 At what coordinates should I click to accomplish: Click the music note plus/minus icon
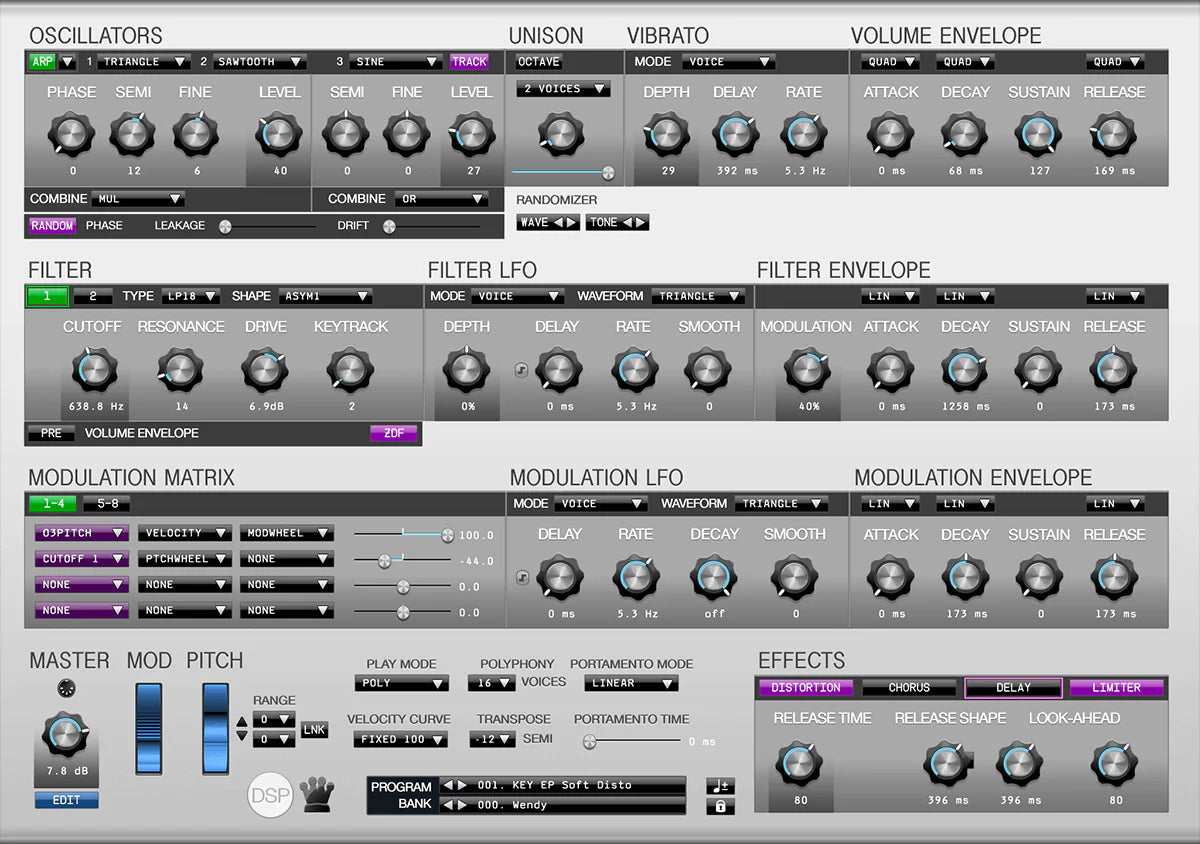pos(720,786)
